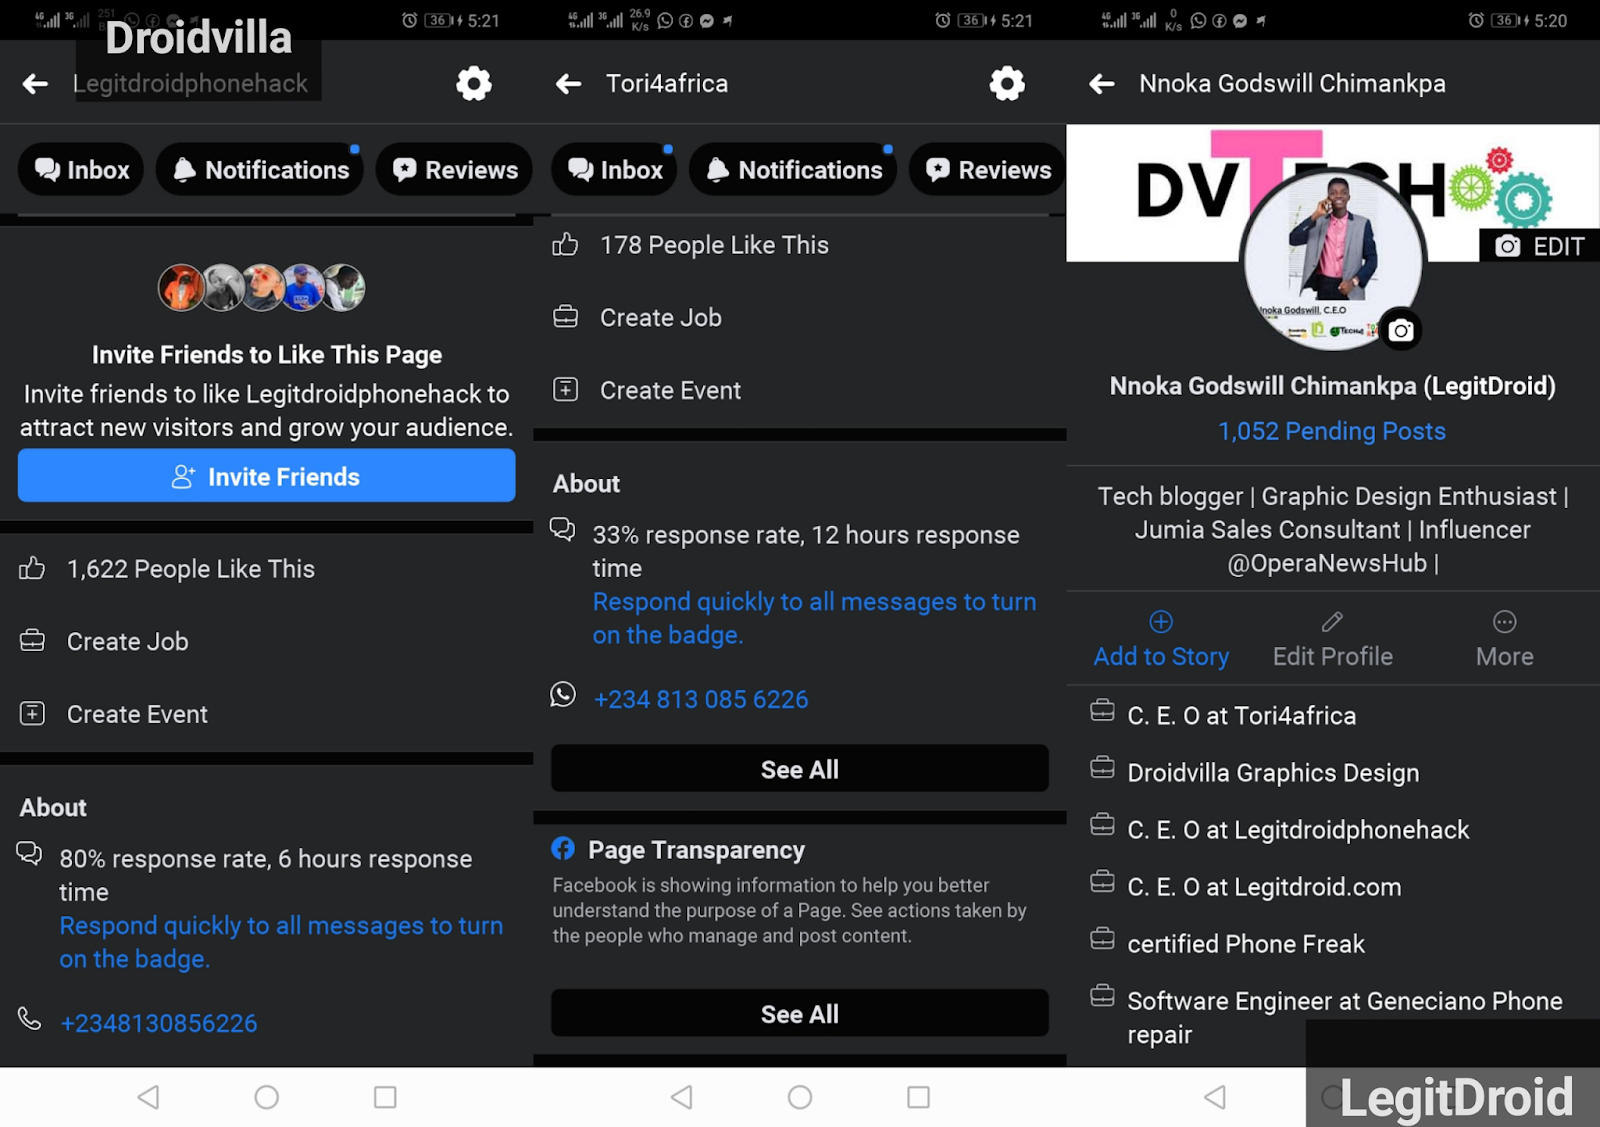Open the More options ellipsis icon

(x=1505, y=622)
